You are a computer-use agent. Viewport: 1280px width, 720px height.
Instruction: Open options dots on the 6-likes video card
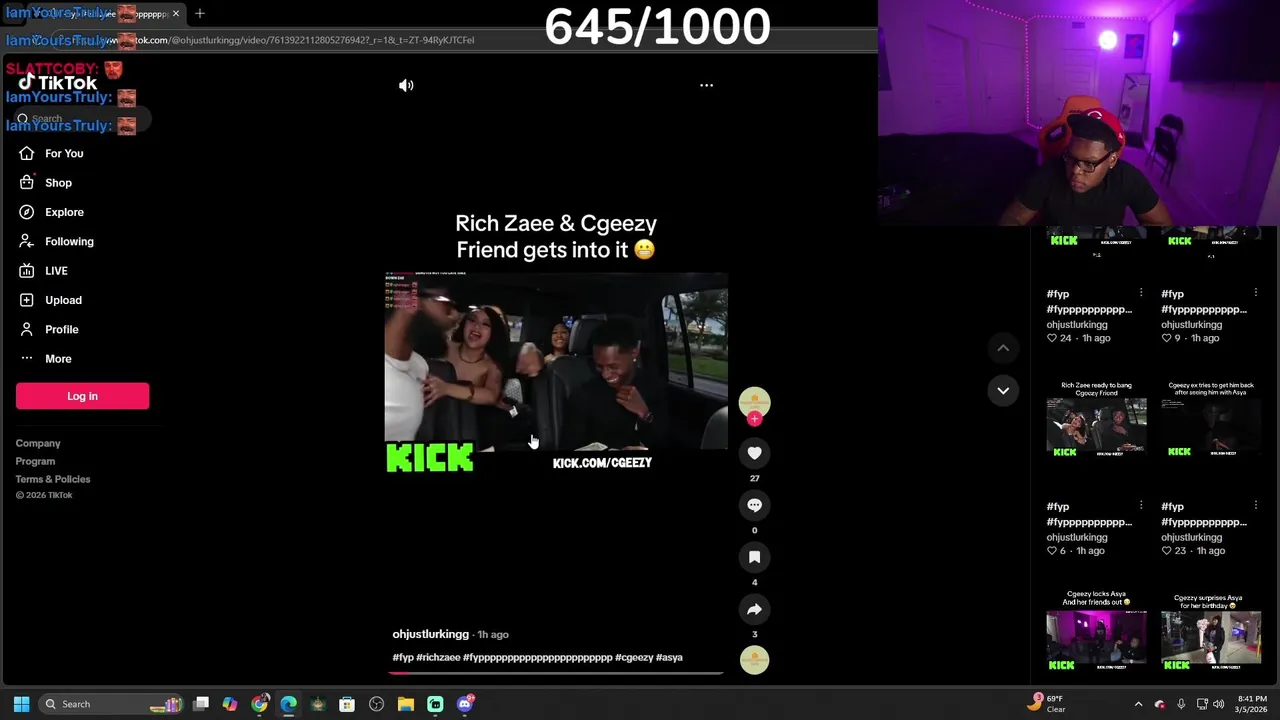tap(1141, 506)
